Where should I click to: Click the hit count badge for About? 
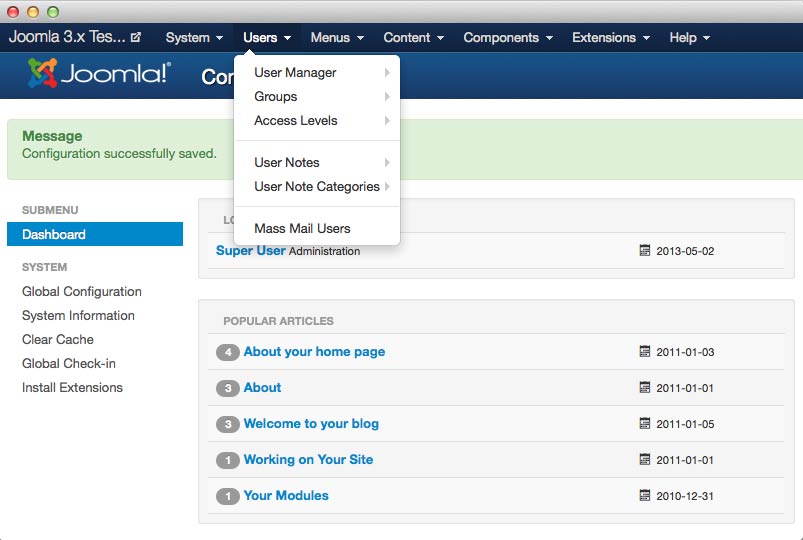227,388
